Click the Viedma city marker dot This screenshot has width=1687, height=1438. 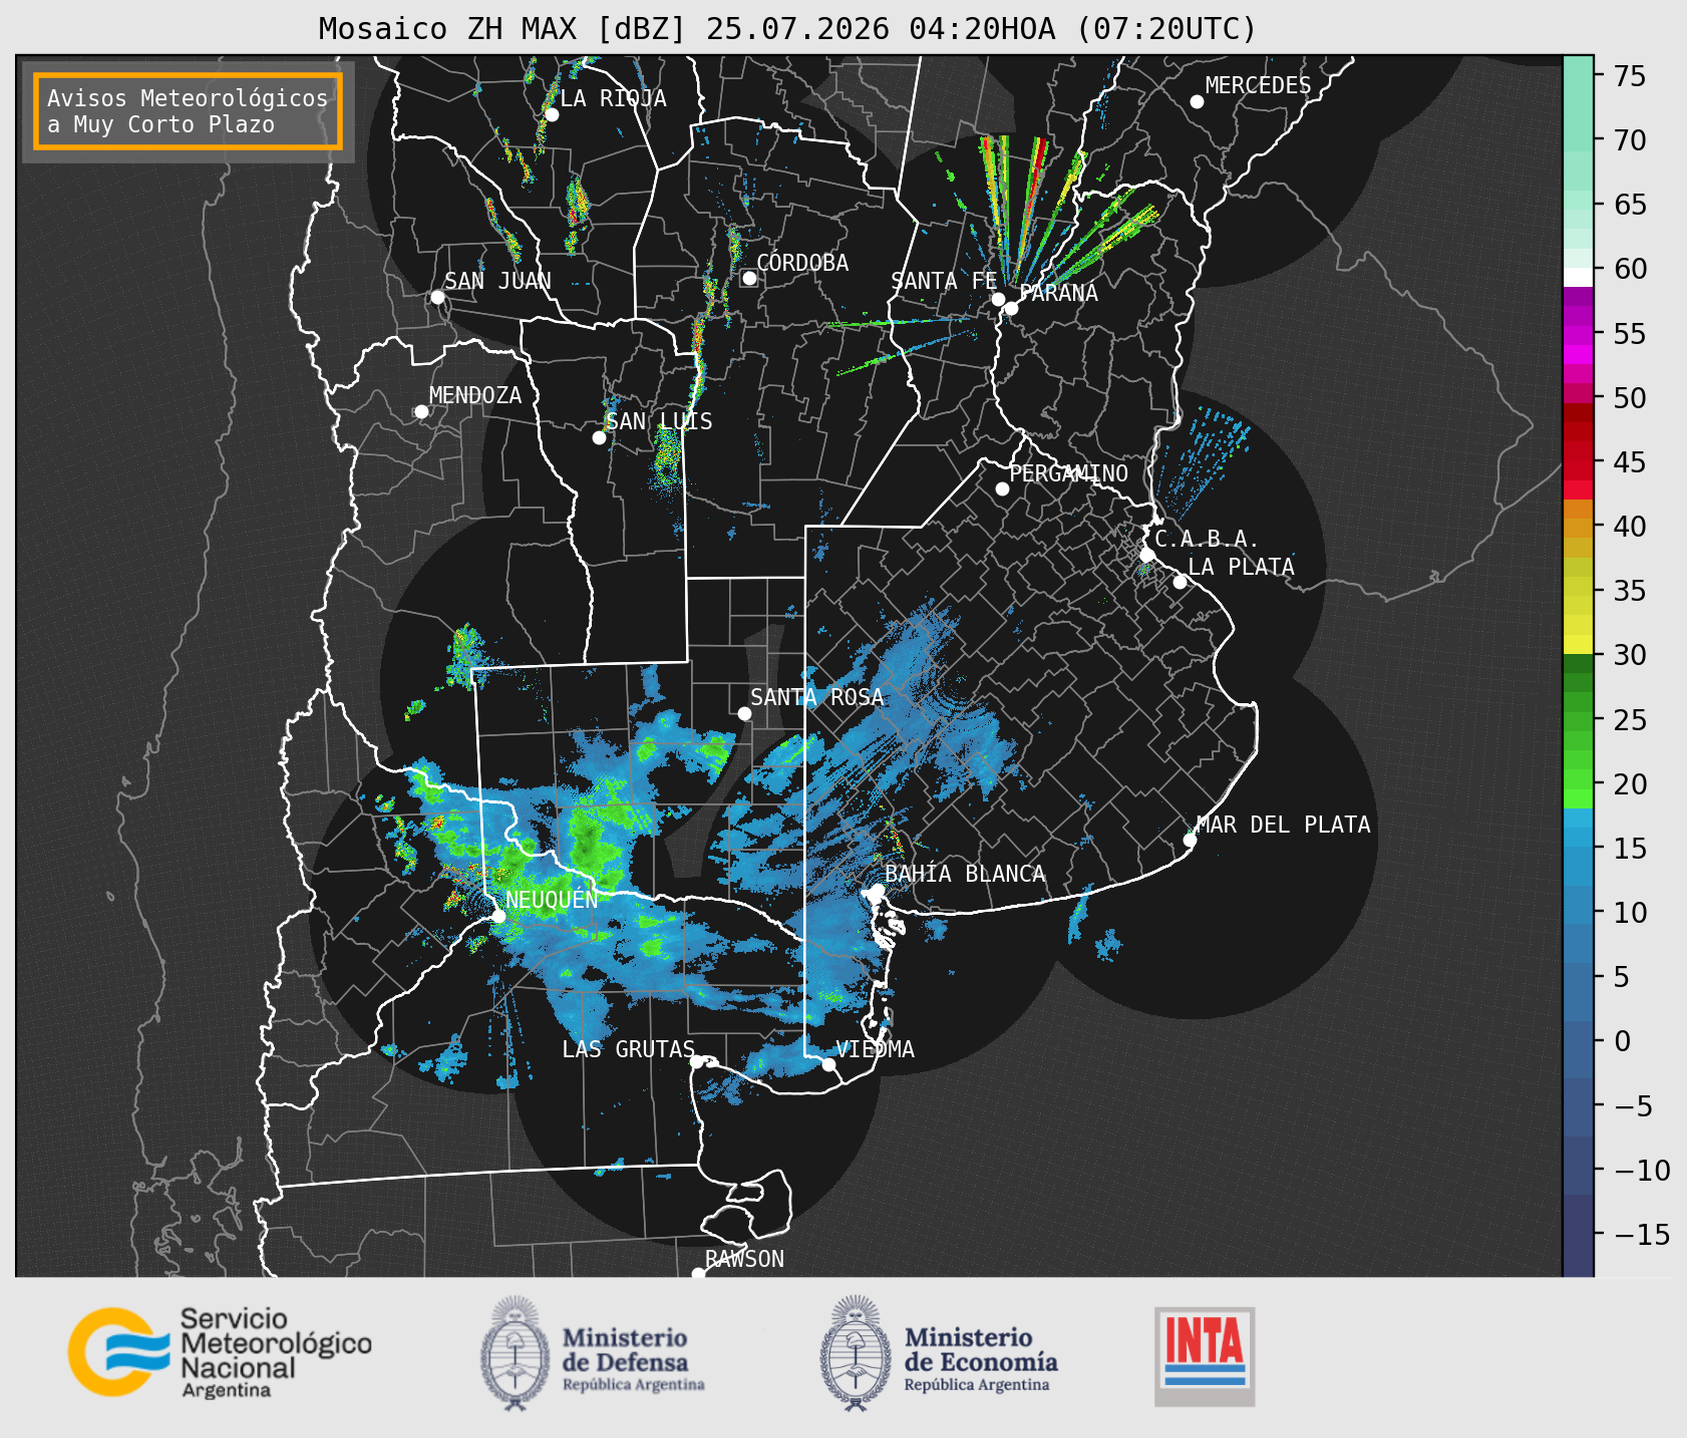828,1064
